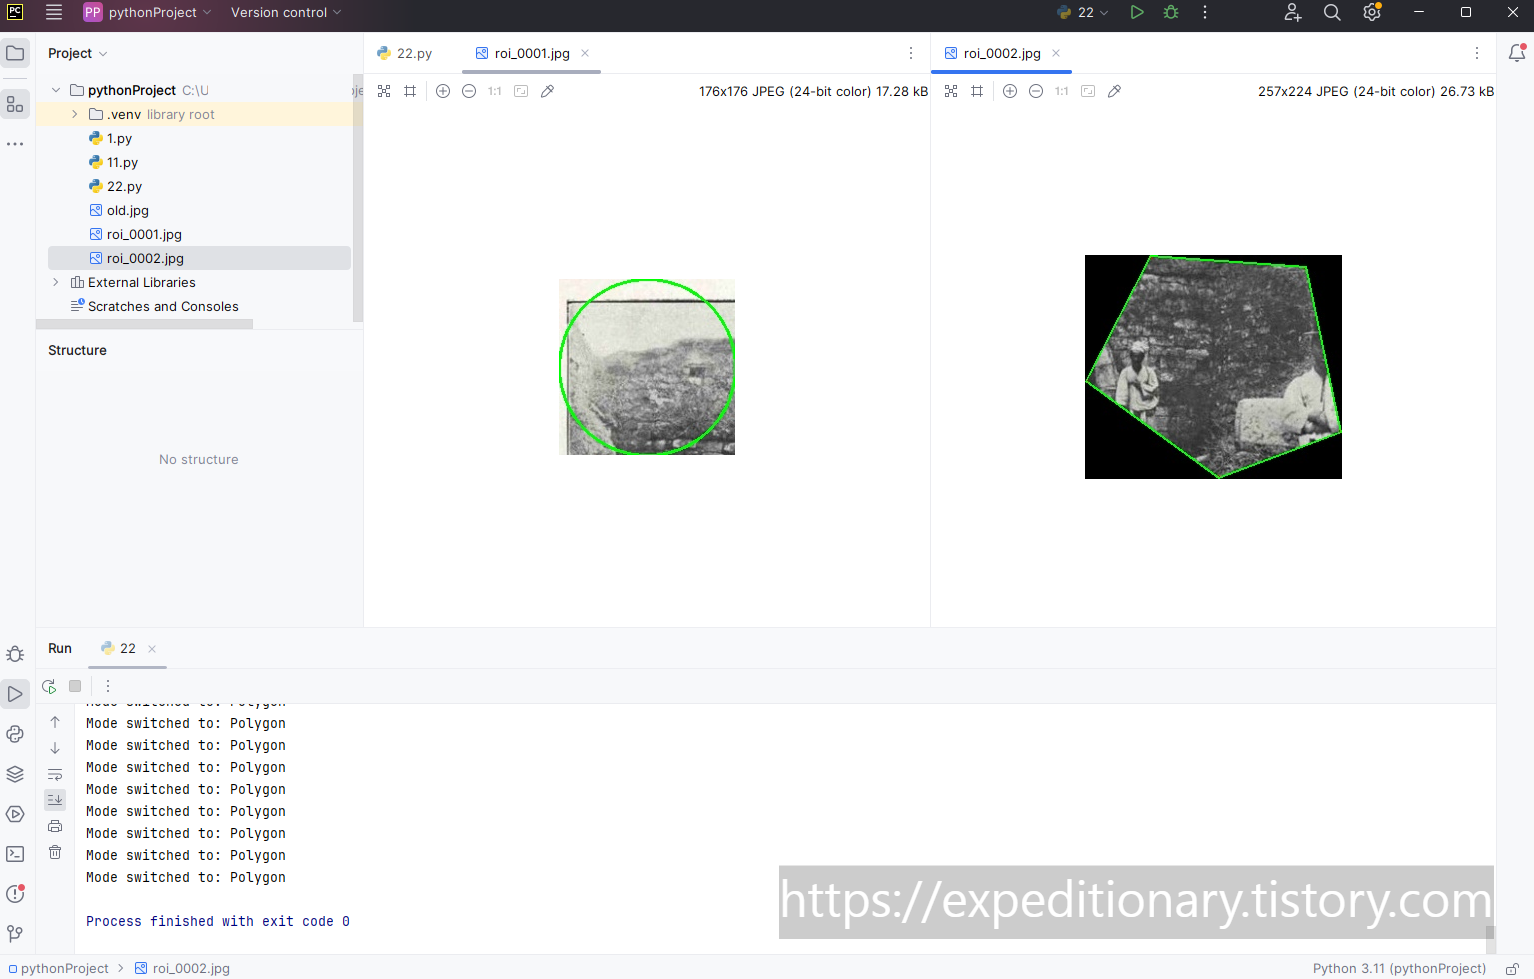Viewport: 1534px width, 979px height.
Task: Open old.jpg in the project tree
Action: tap(127, 210)
